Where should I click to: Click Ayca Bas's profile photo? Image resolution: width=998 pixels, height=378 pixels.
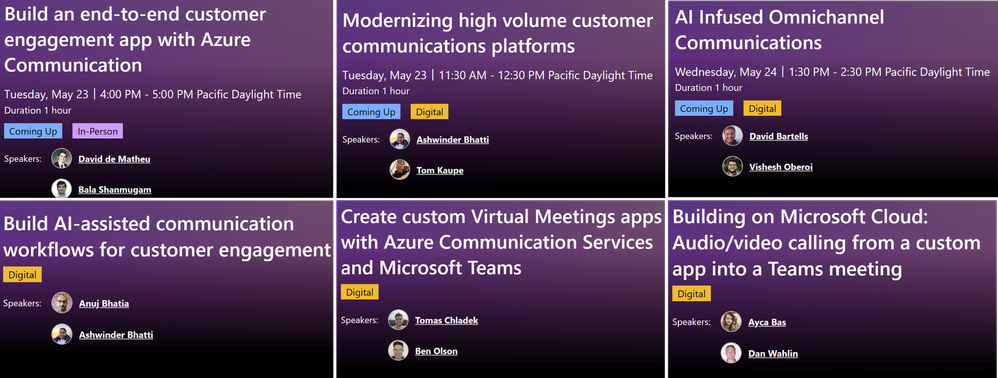(x=731, y=321)
